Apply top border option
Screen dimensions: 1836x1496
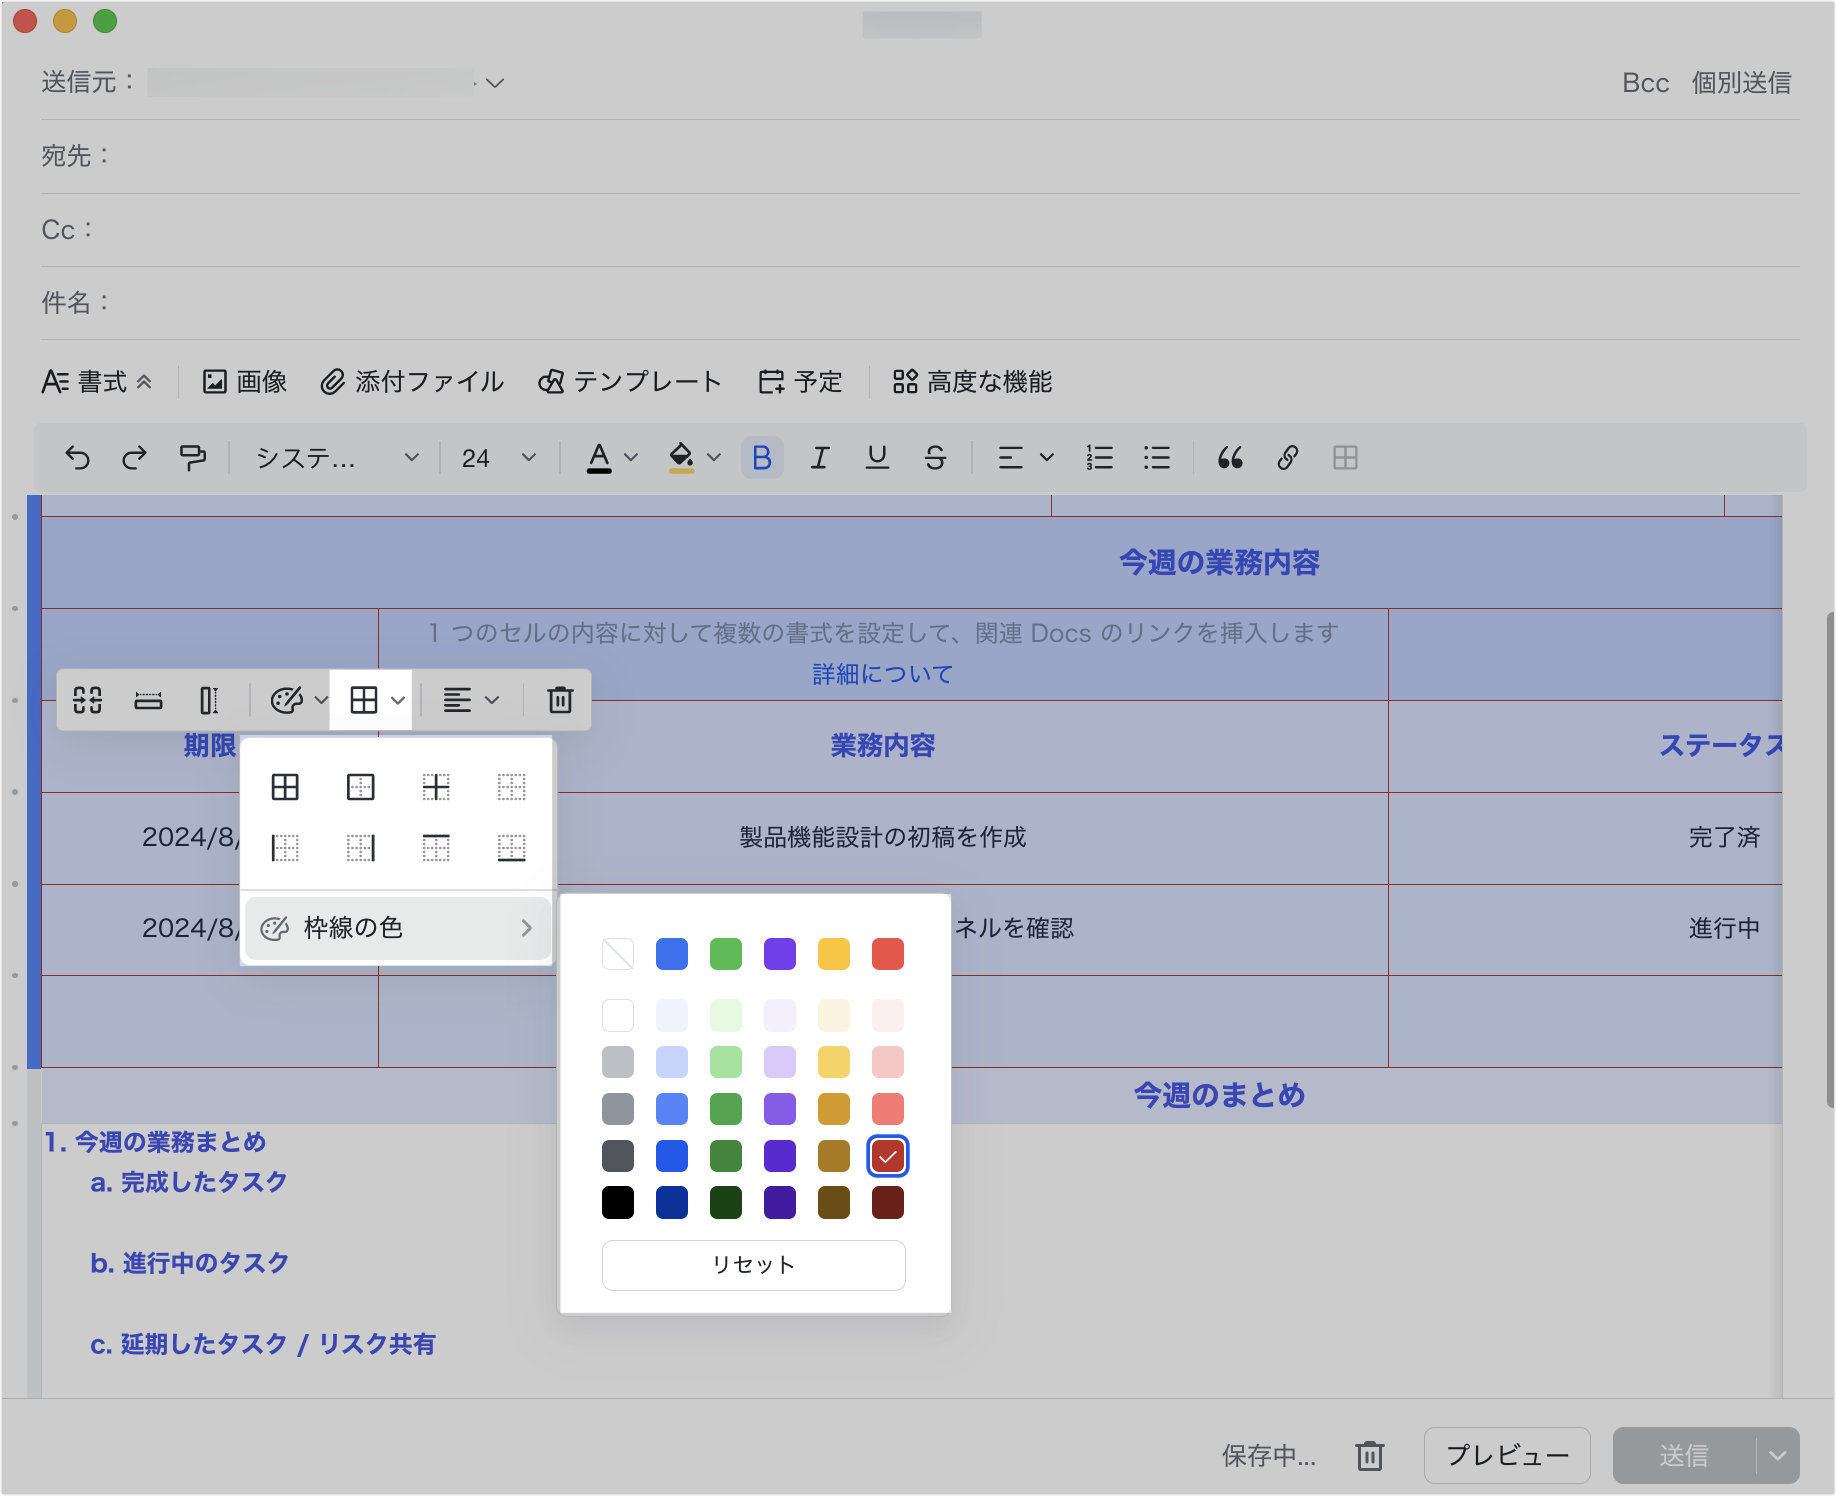pyautogui.click(x=436, y=848)
